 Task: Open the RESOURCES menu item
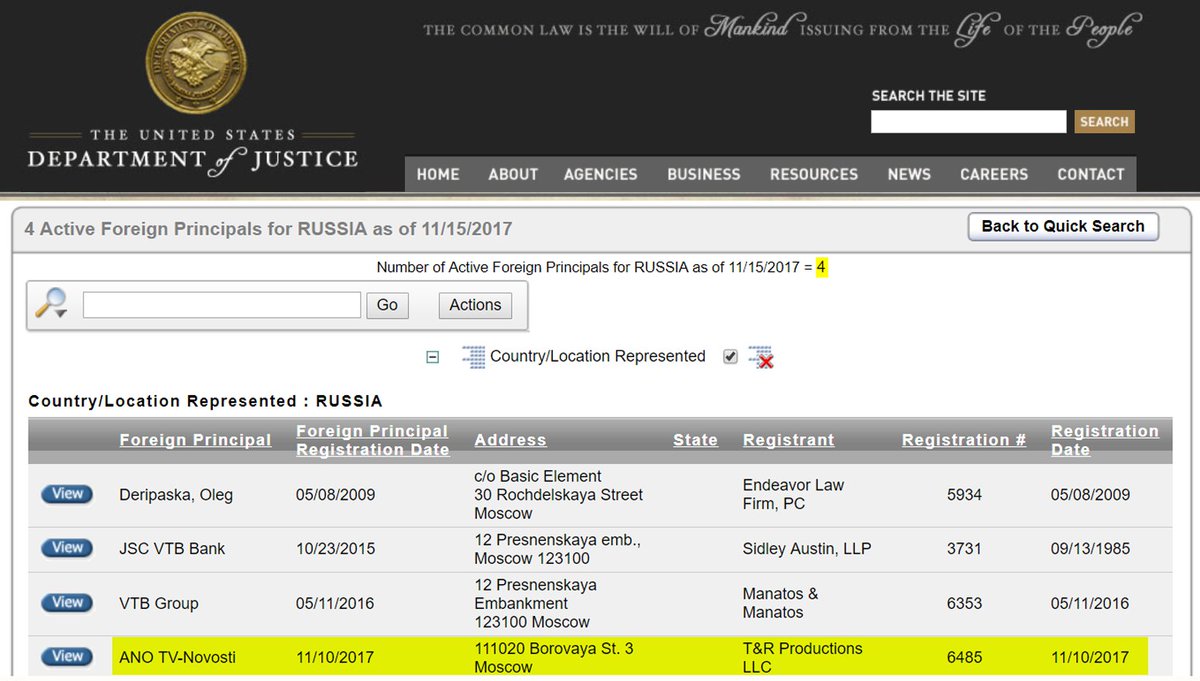click(814, 174)
